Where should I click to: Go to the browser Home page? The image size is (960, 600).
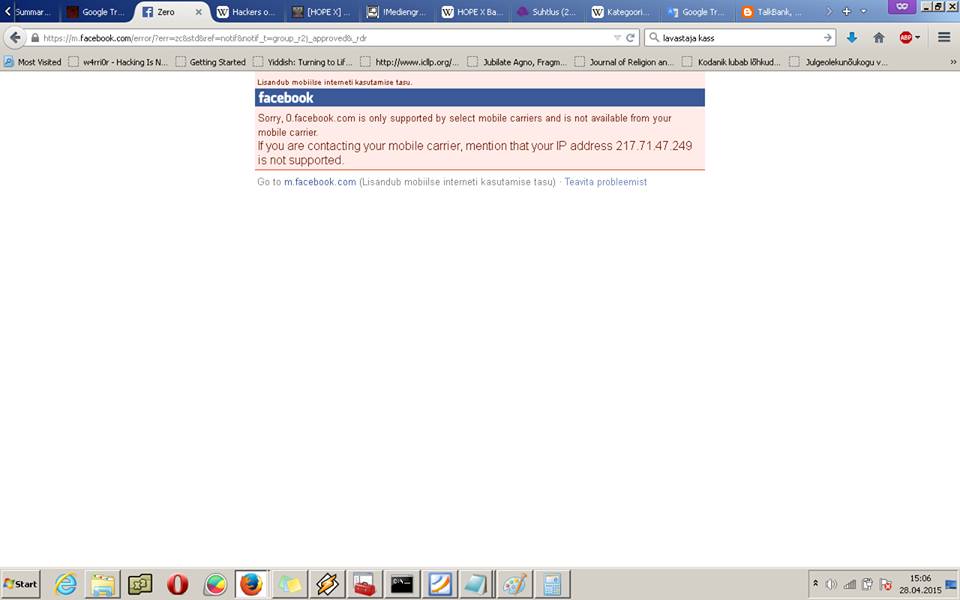[879, 38]
